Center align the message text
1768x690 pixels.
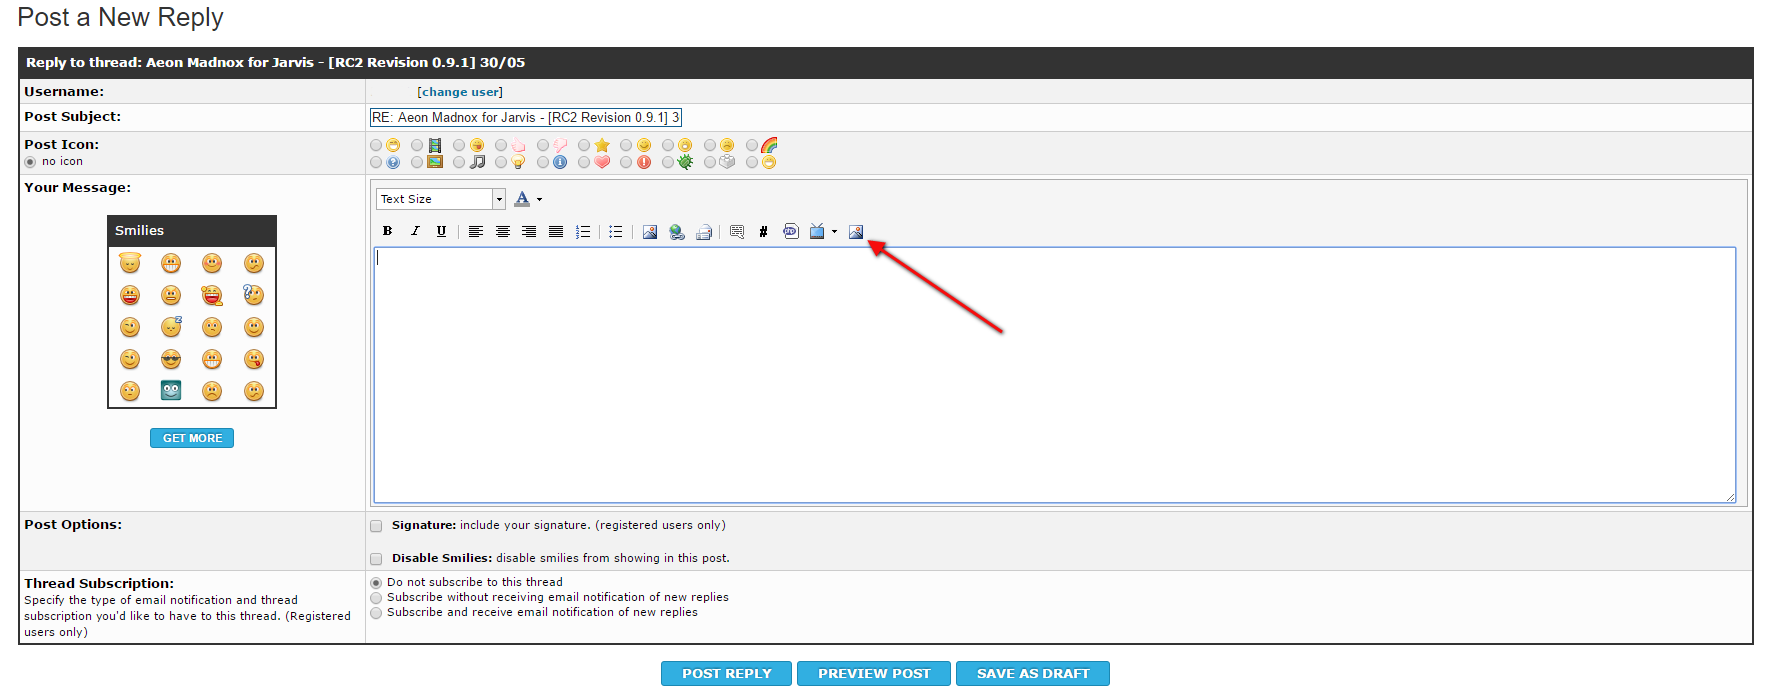(x=503, y=231)
